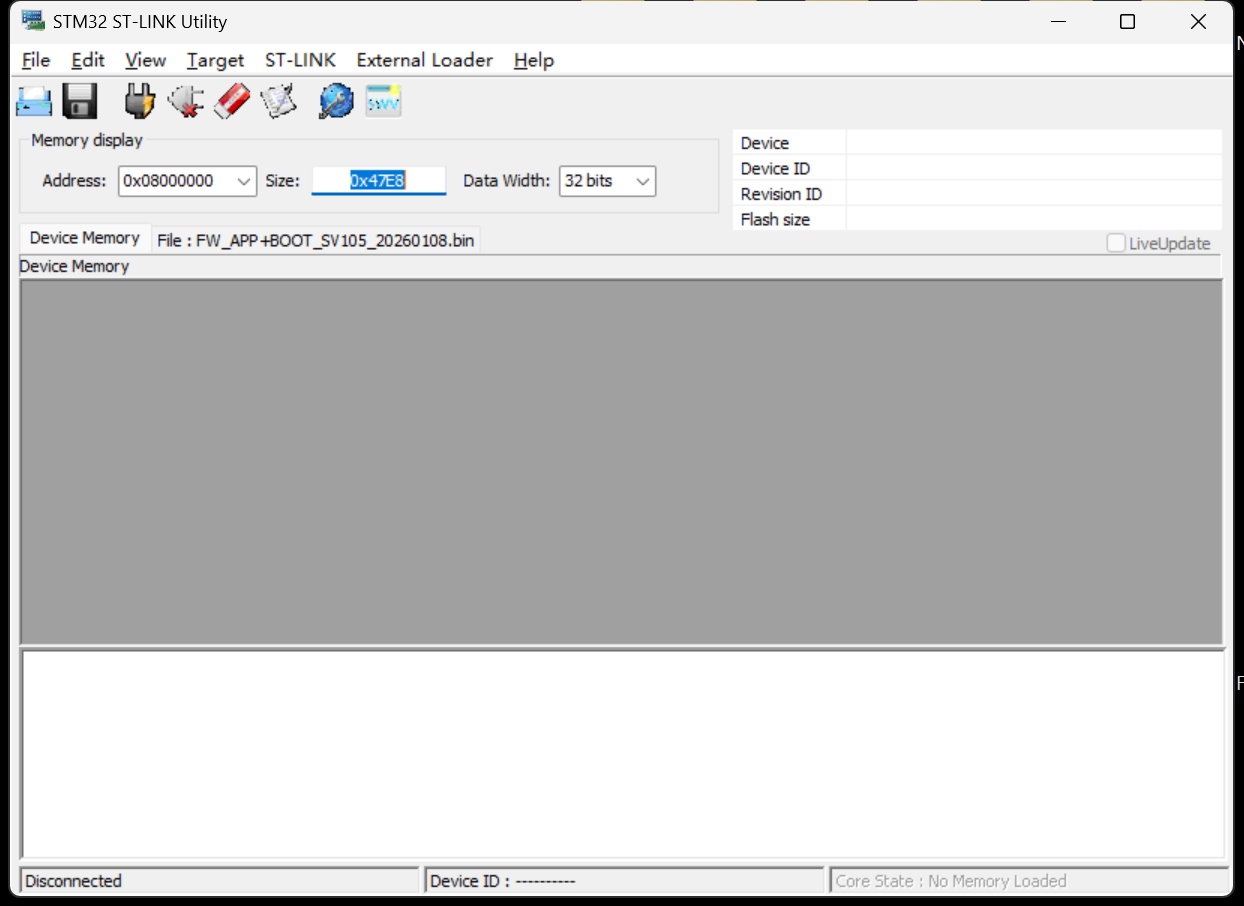Click the Flash size label
1244x906 pixels.
tap(775, 219)
